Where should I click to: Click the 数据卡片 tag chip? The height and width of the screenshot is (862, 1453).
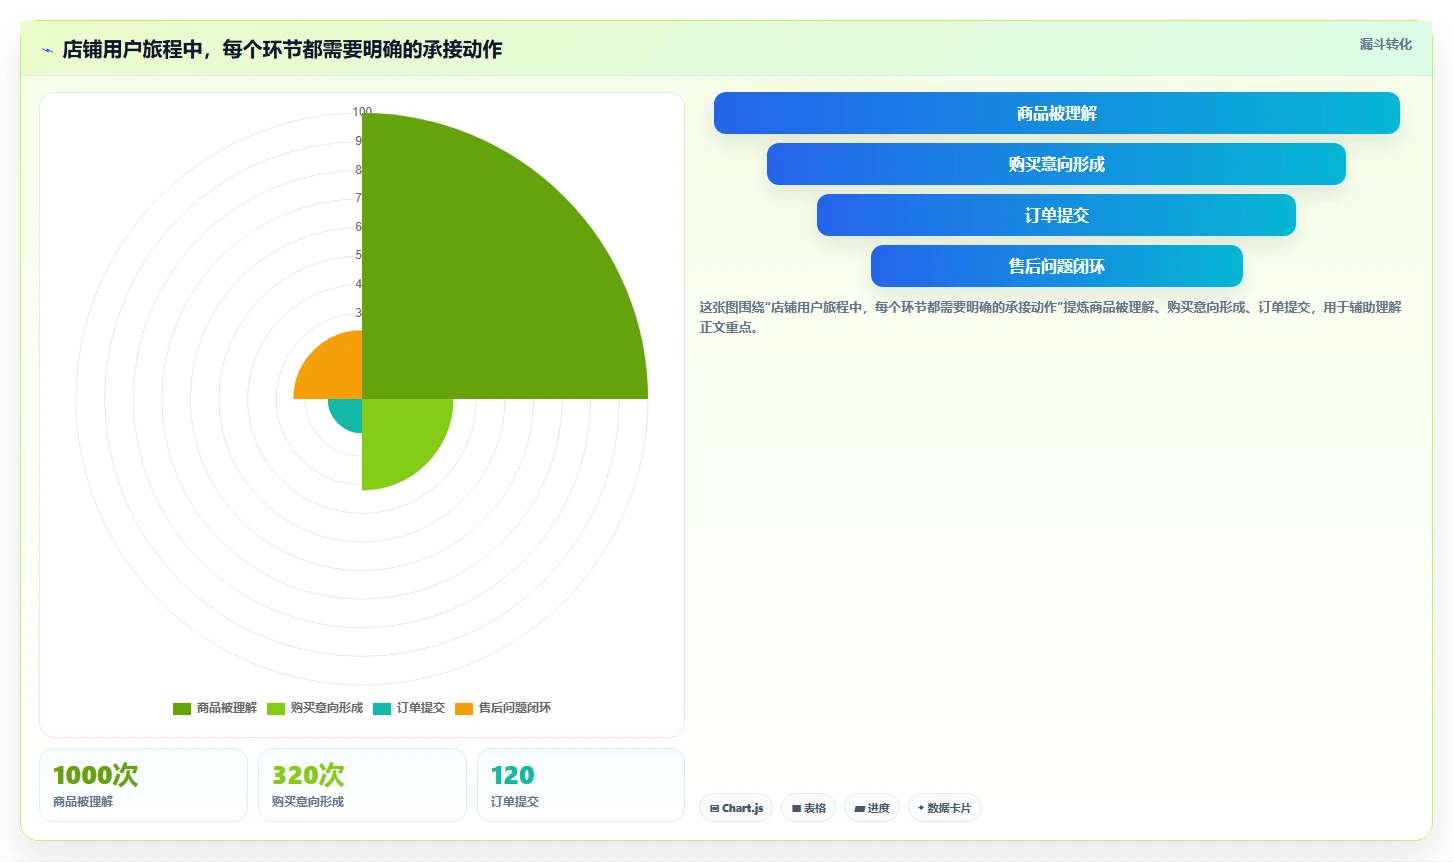[945, 808]
